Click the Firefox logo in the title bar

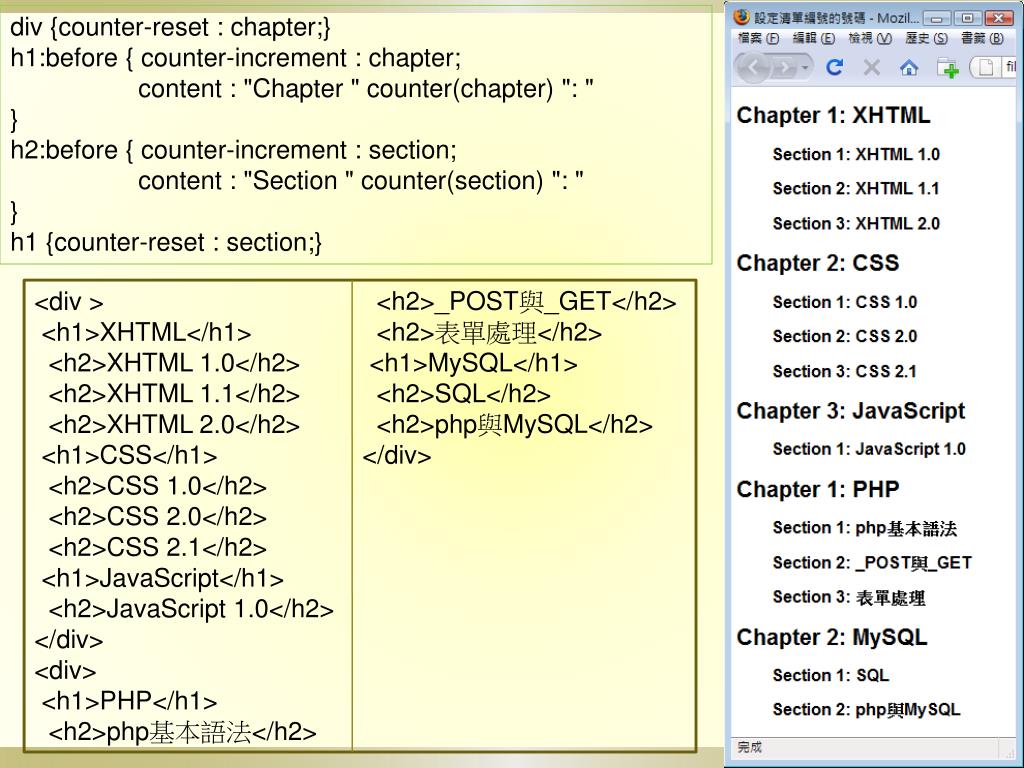(741, 16)
